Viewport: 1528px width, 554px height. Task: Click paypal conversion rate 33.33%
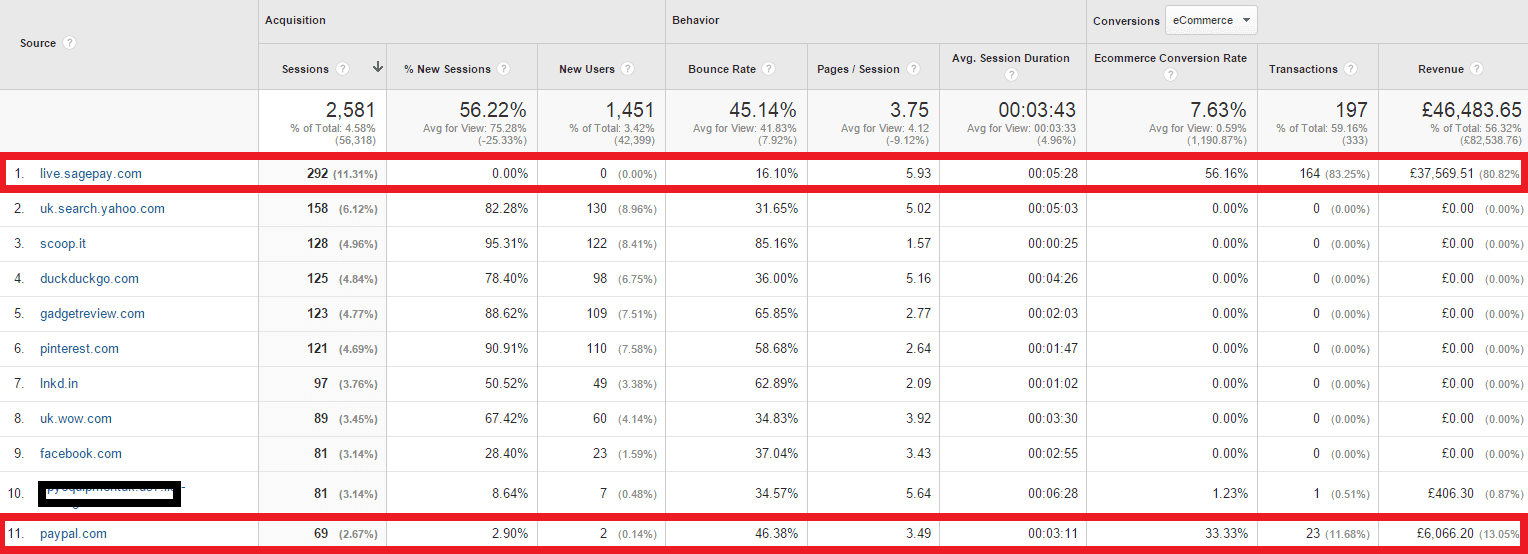(1229, 534)
